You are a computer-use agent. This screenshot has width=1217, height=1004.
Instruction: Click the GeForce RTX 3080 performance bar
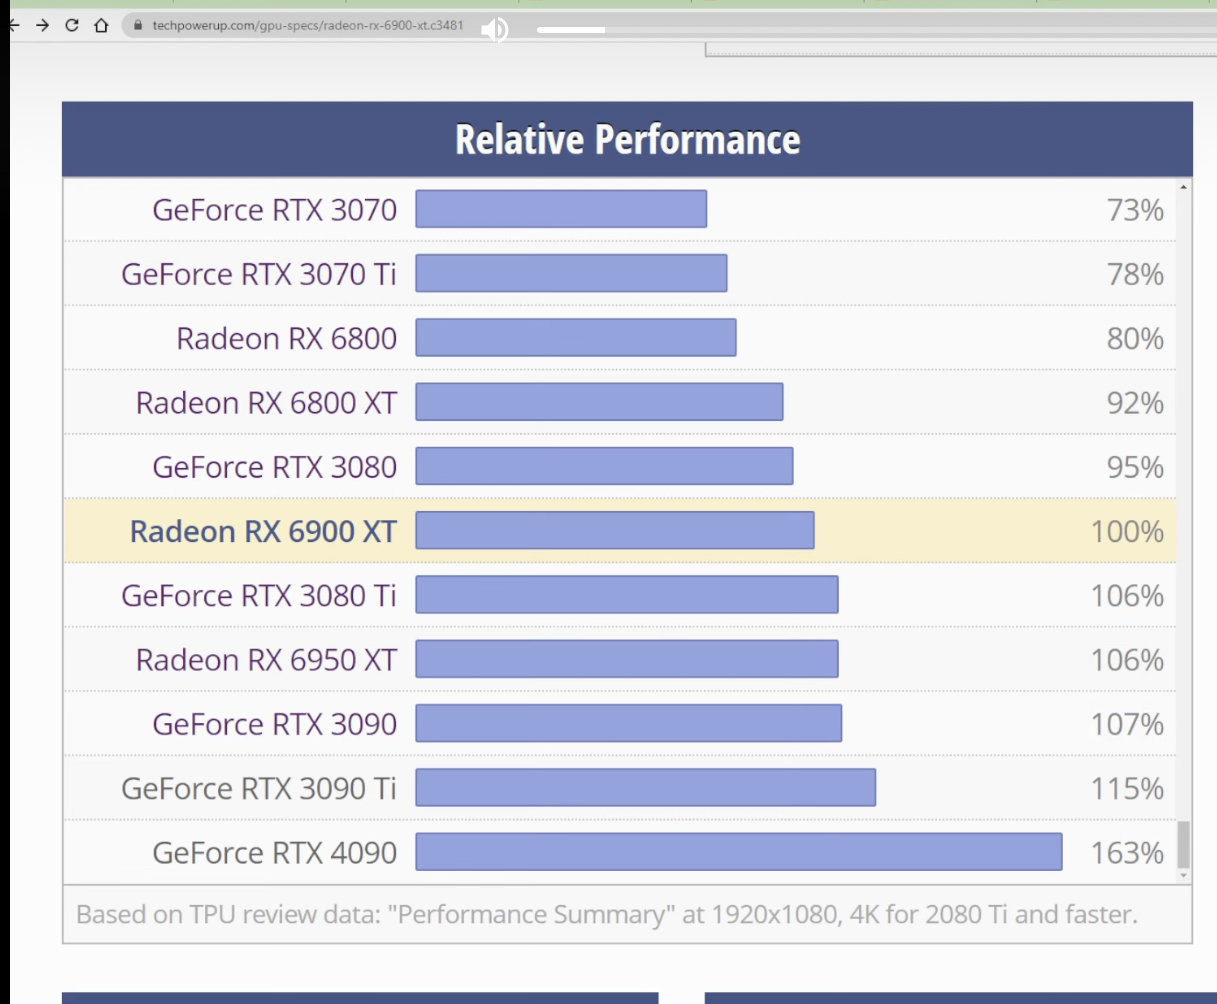[x=604, y=466]
